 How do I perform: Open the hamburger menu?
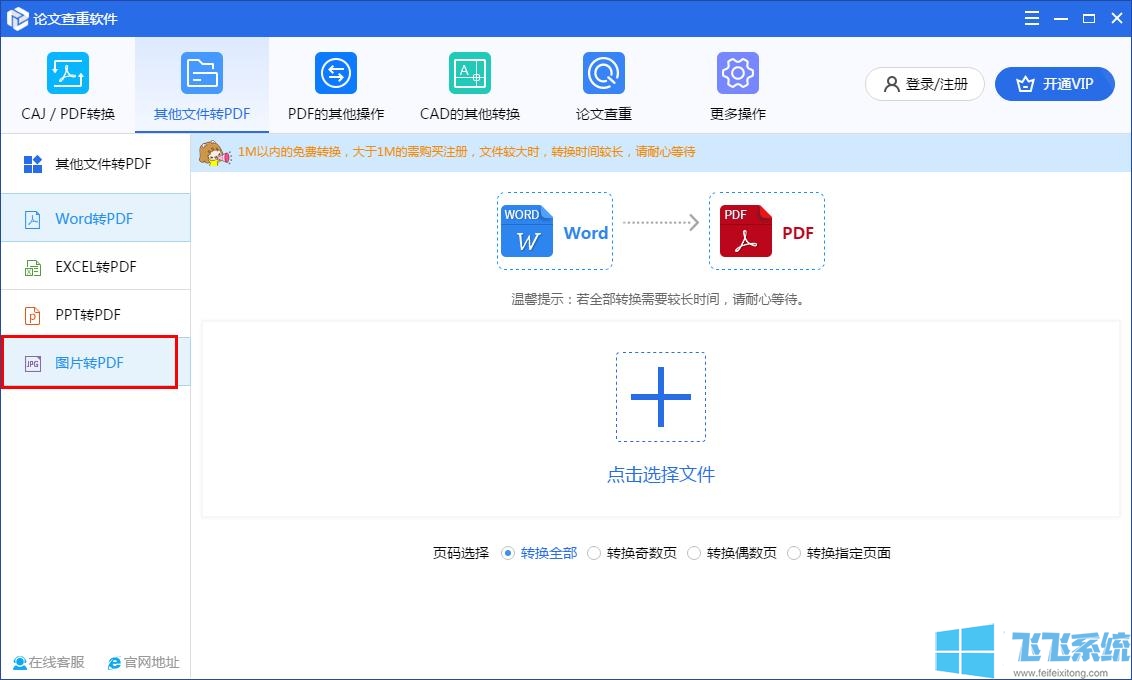tap(1031, 17)
